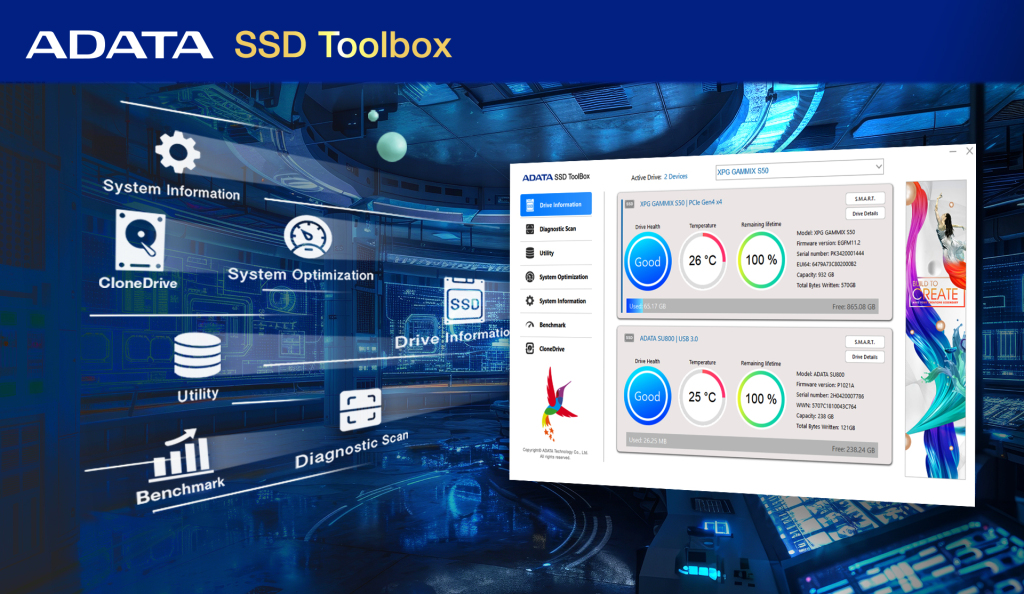The height and width of the screenshot is (594, 1024).
Task: Open S.M.A.R.T. for ADATA SU800
Action: click(x=865, y=342)
